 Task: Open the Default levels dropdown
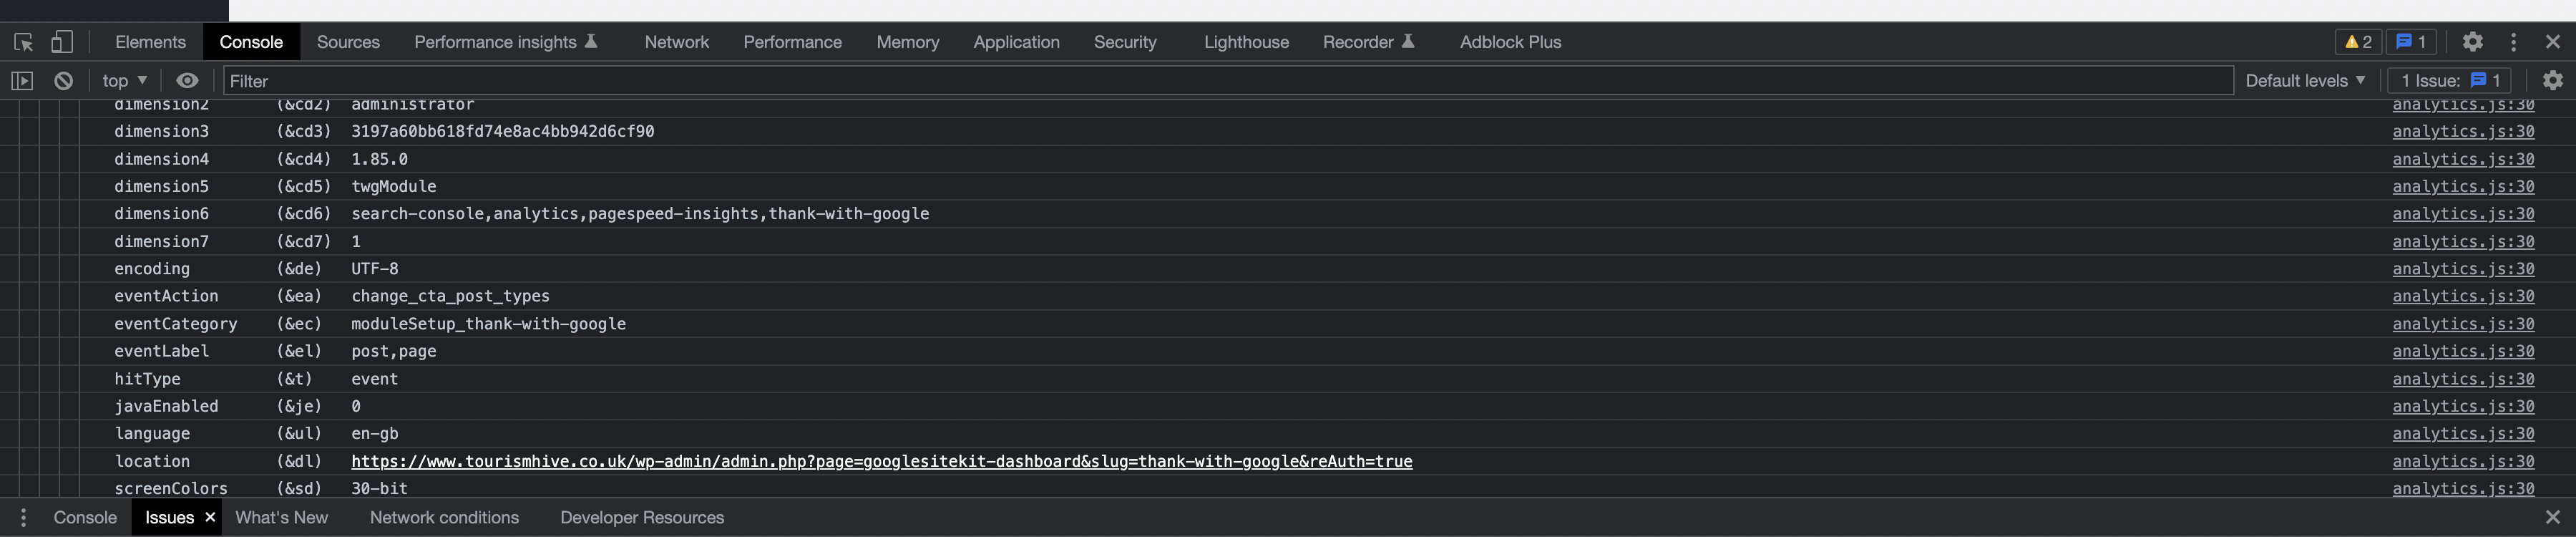click(x=2305, y=81)
